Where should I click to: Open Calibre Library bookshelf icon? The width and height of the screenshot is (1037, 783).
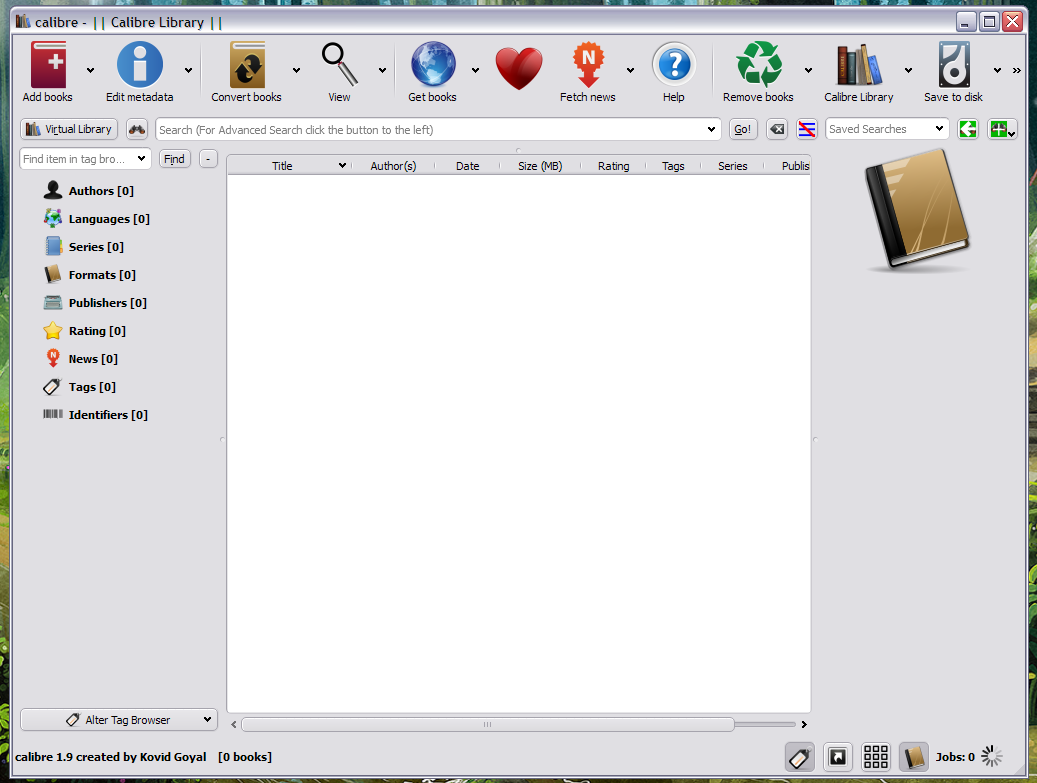[x=858, y=65]
